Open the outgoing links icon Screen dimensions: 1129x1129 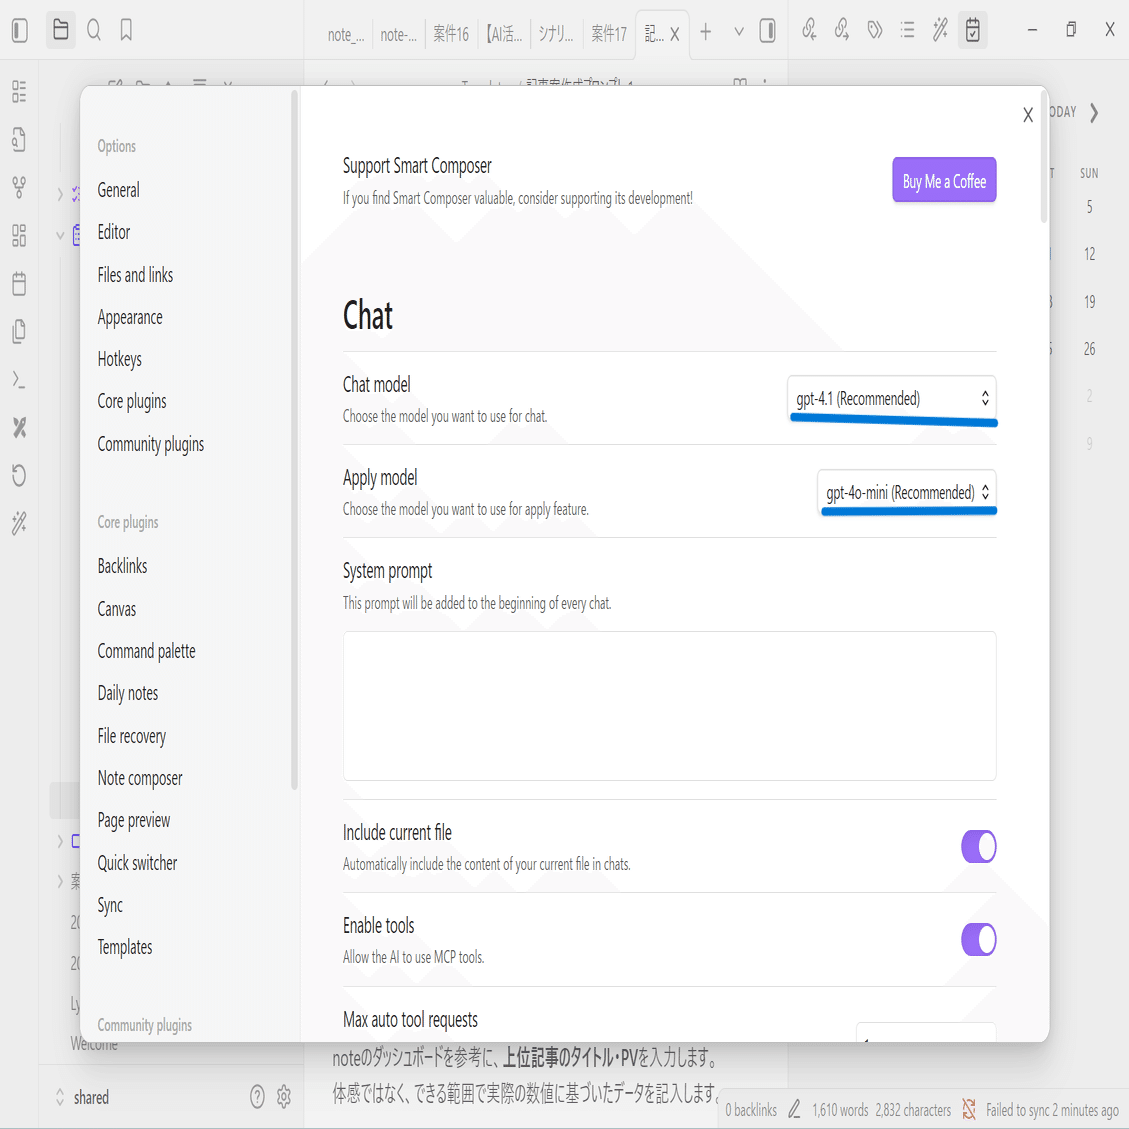pyautogui.click(x=841, y=30)
